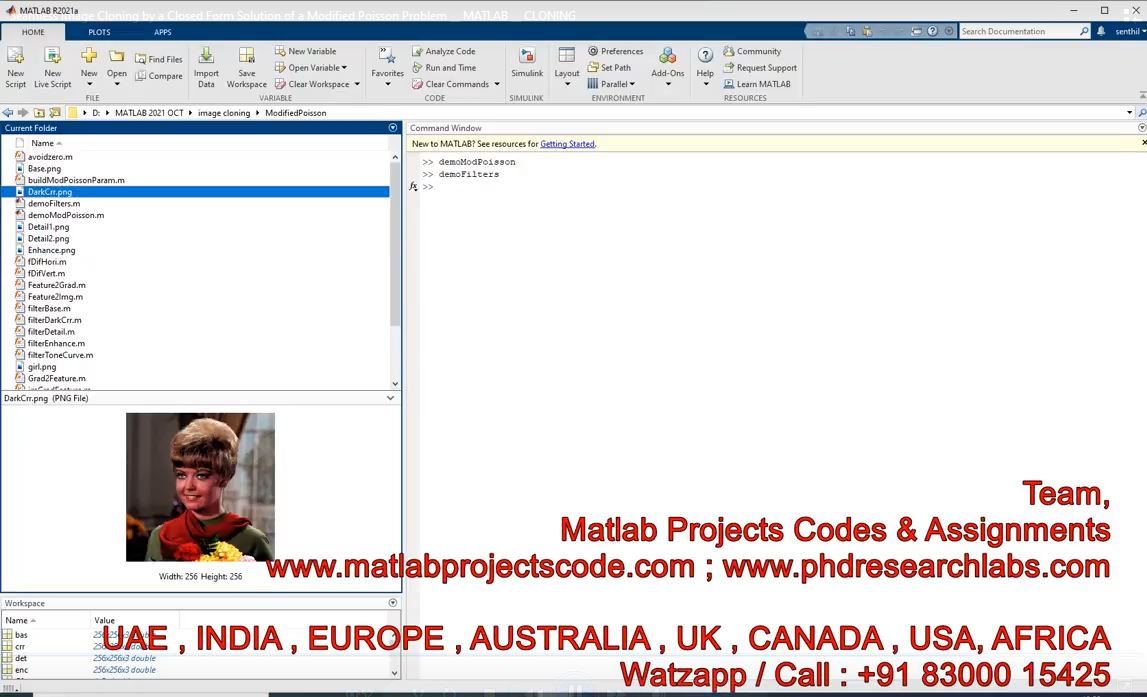This screenshot has width=1147, height=697.
Task: Expand the Parallel dropdown menu
Action: (x=632, y=84)
